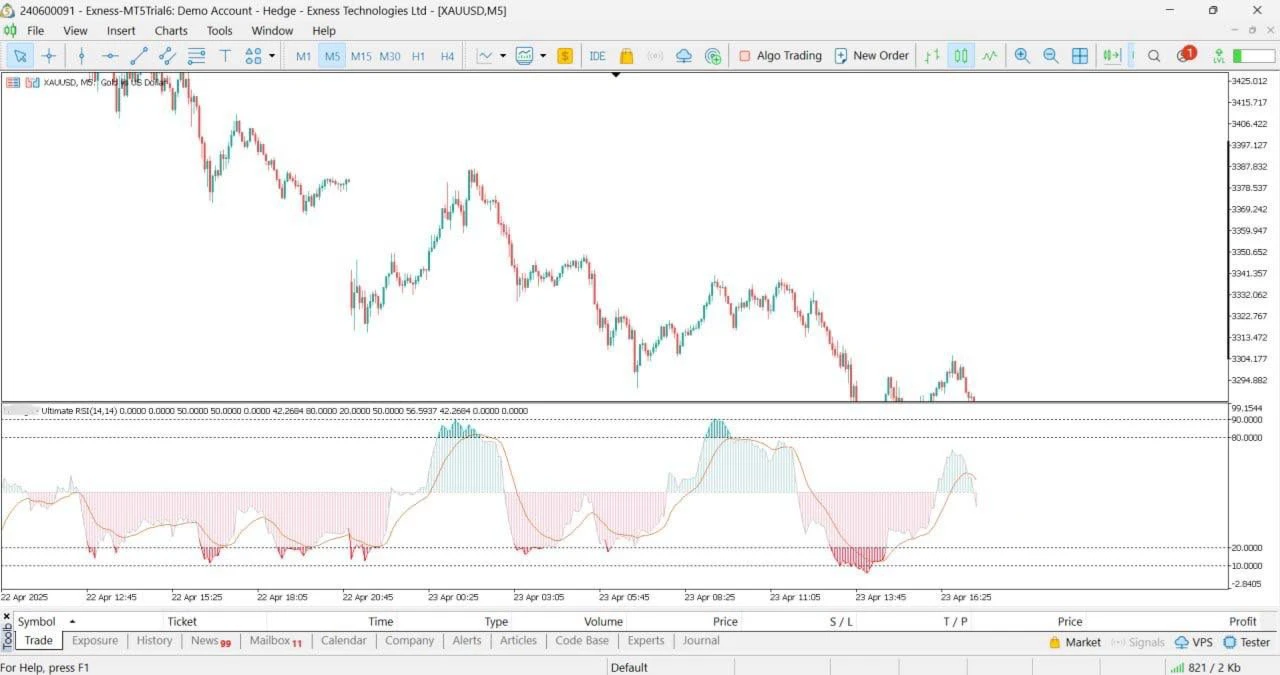The image size is (1280, 675).
Task: Click the signal subscribe plus icon
Action: click(713, 56)
